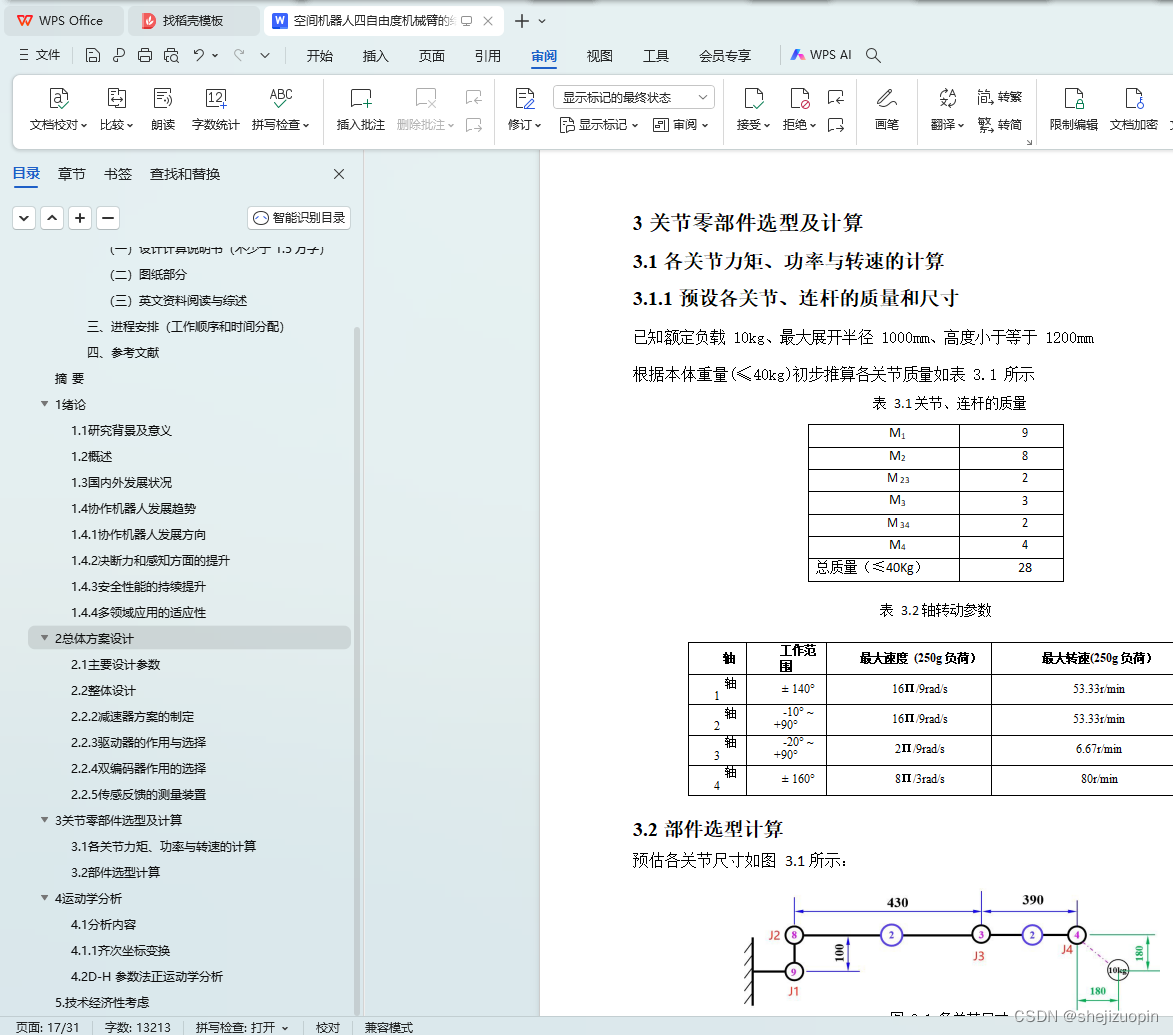Viewport: 1173px width, 1035px height.
Task: Open the 显示标记 dropdown
Action: pos(599,125)
